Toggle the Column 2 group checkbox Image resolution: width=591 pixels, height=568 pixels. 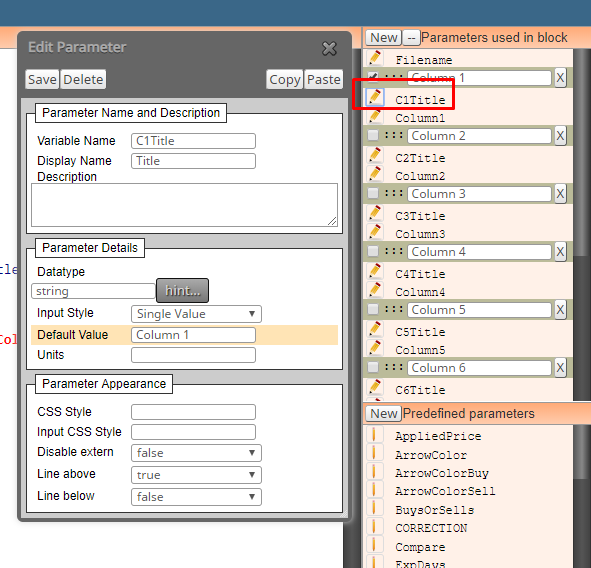pos(373,135)
